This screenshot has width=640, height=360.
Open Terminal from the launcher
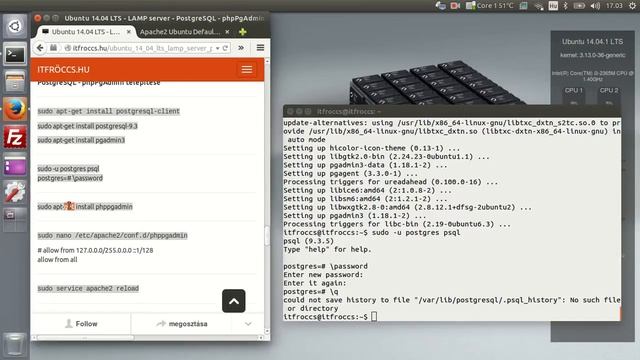point(15,54)
